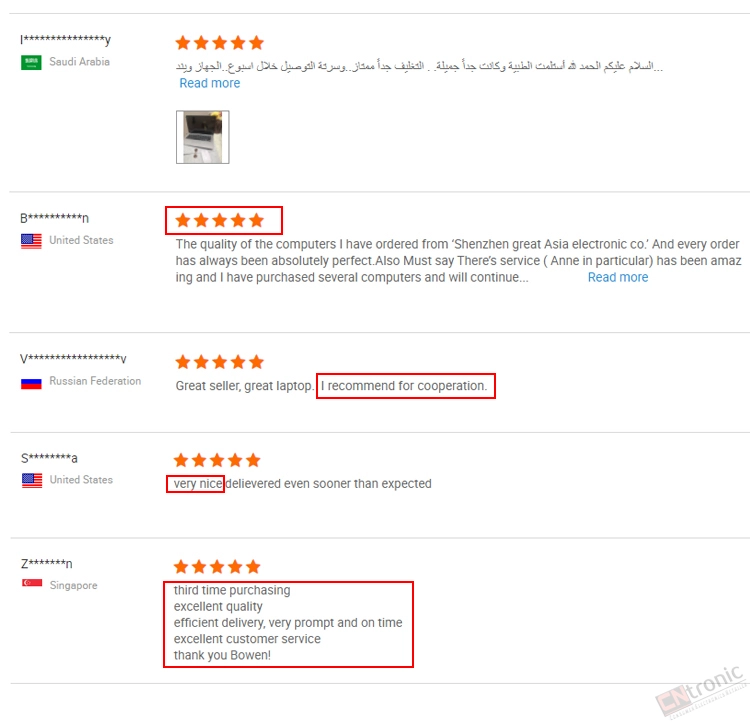Viewport: 750px width, 724px height.
Task: Click the star rating of the Singapore review
Action: (x=217, y=567)
